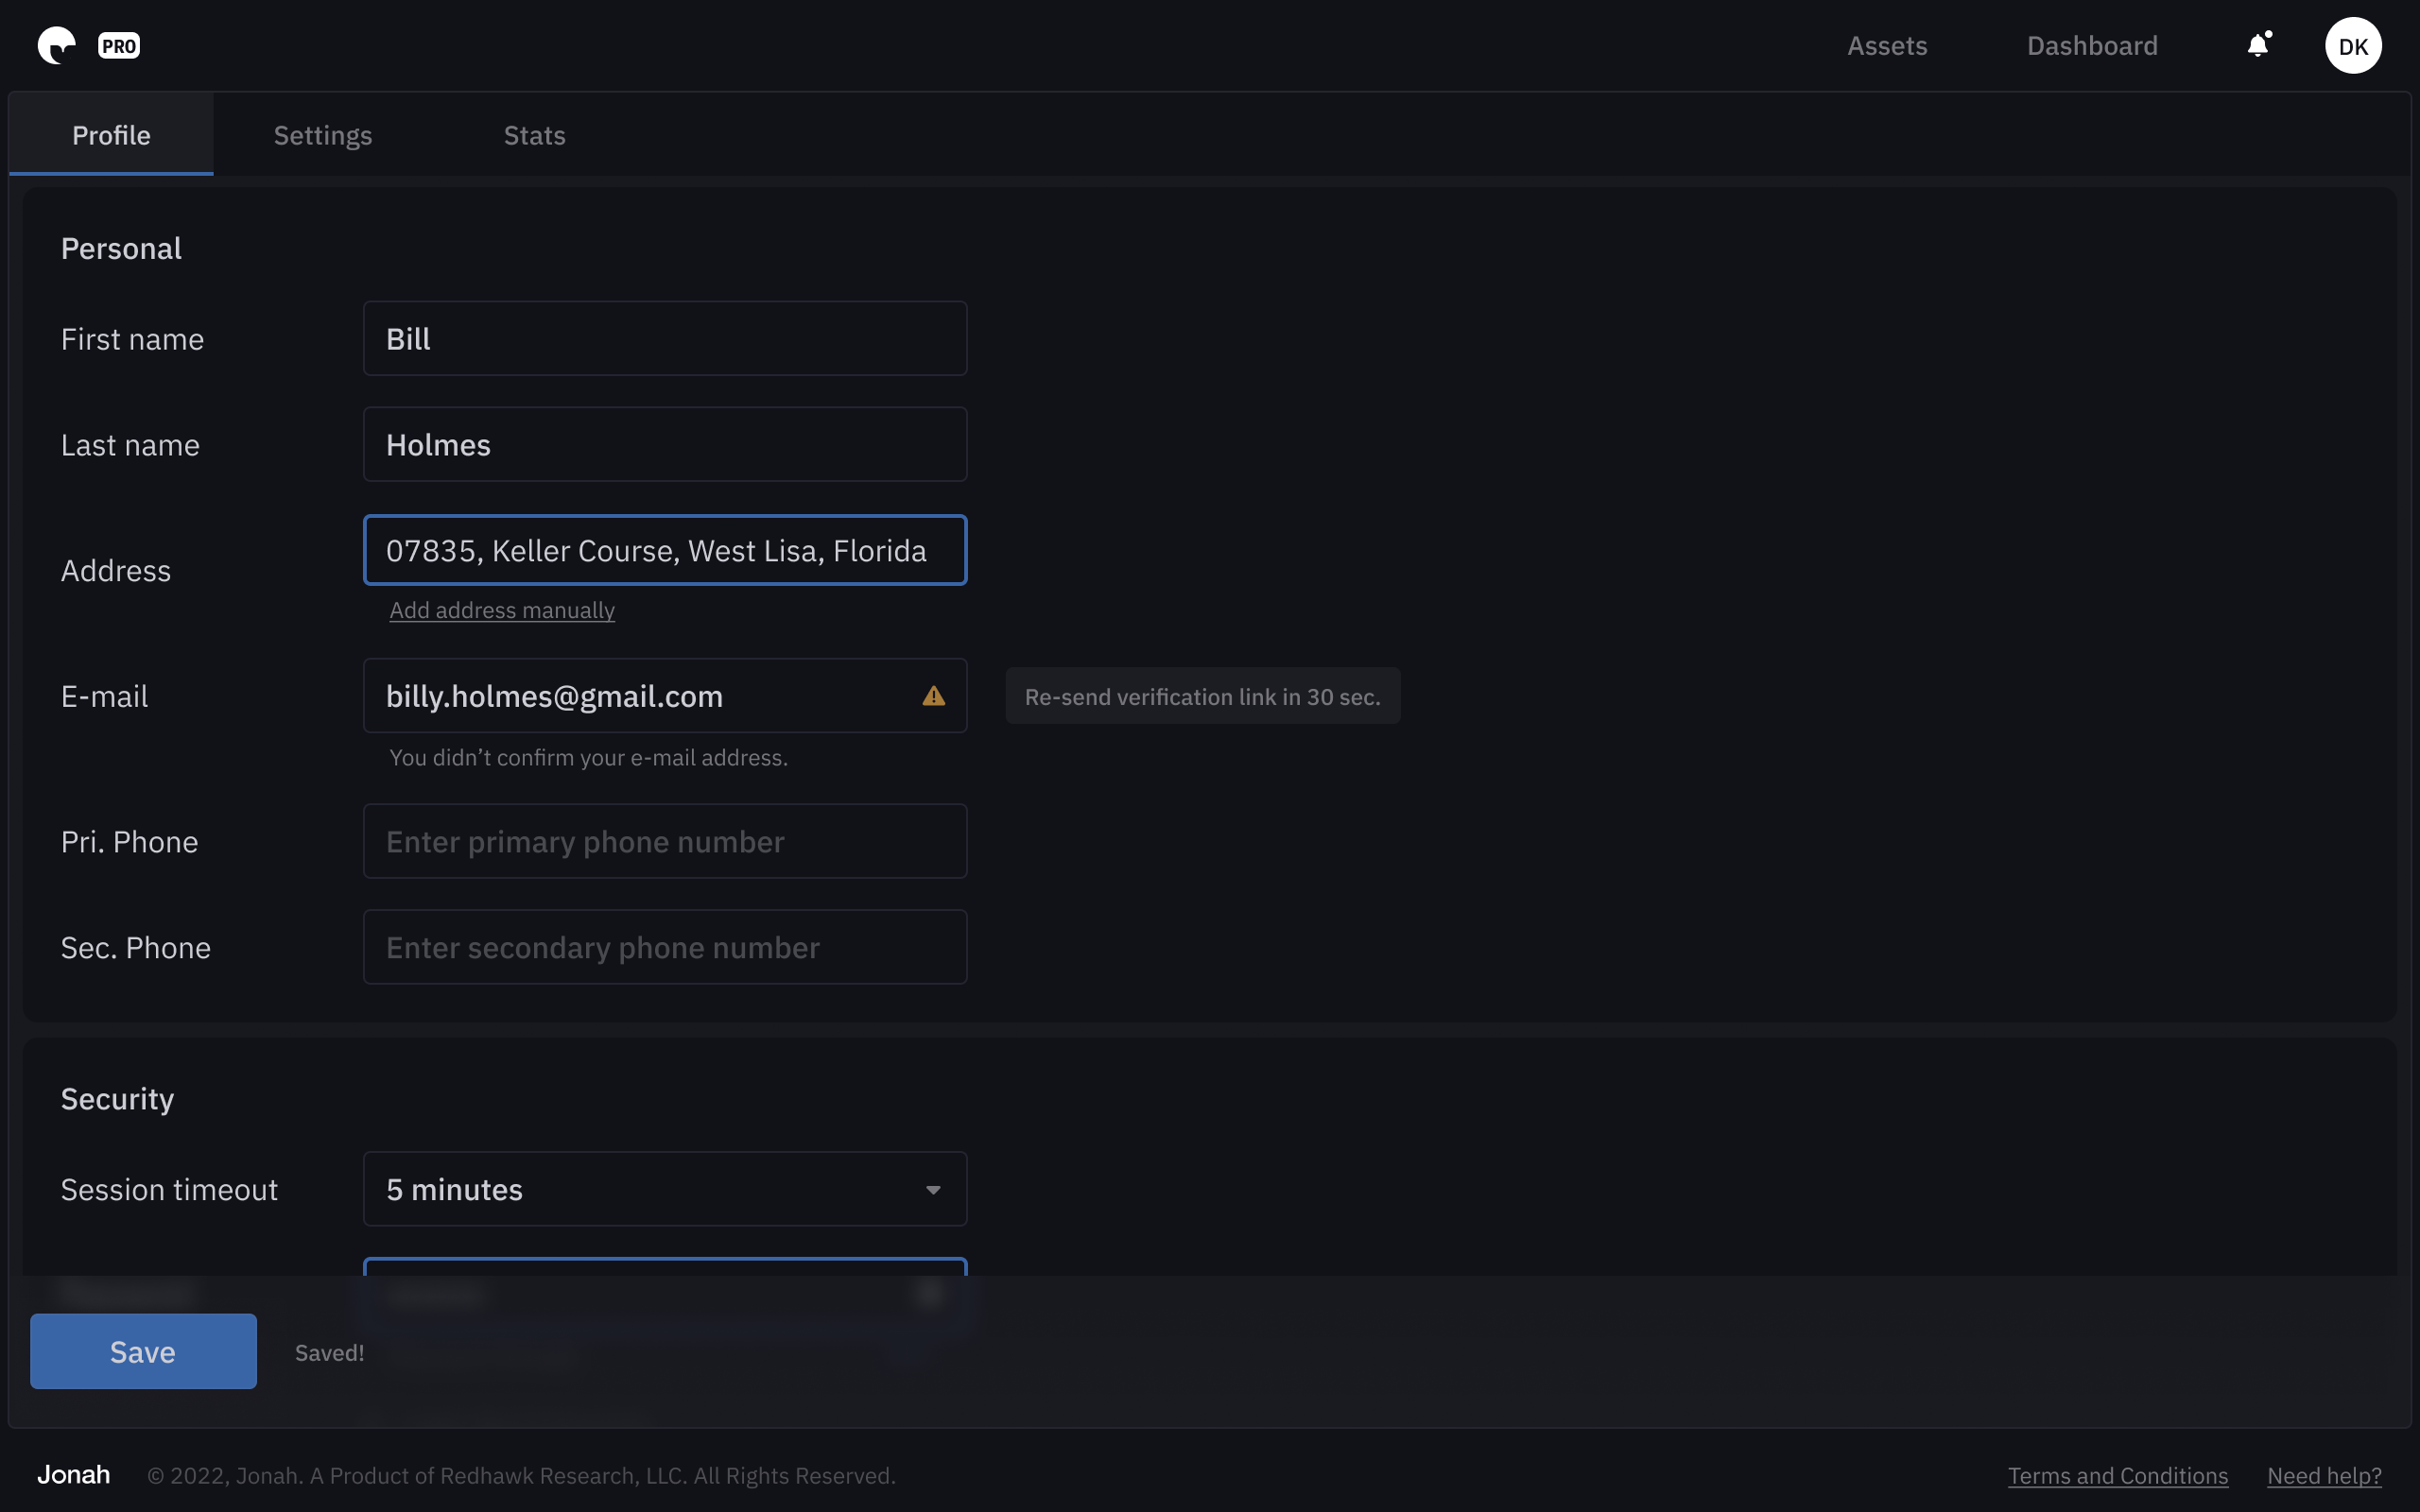Click the First name field containing Bill
Screen dimensions: 2420x1512
pyautogui.click(x=664, y=339)
